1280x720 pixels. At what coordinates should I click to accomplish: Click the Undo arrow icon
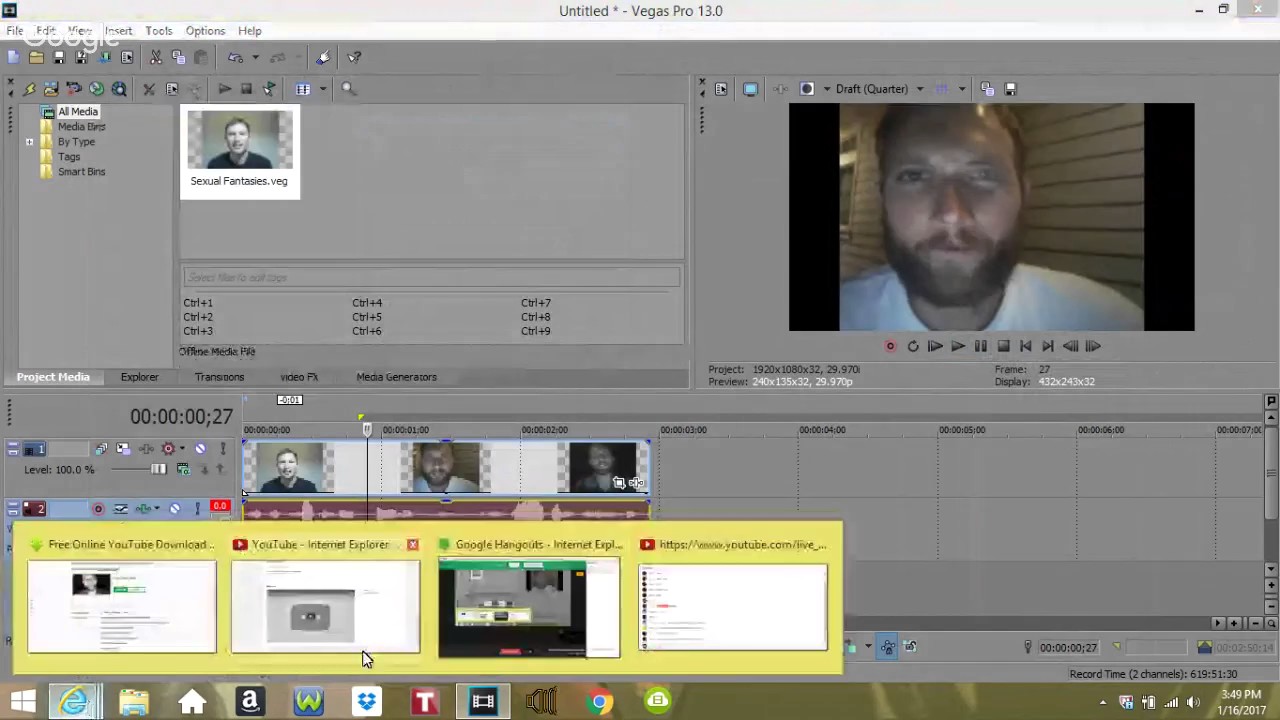click(x=236, y=58)
